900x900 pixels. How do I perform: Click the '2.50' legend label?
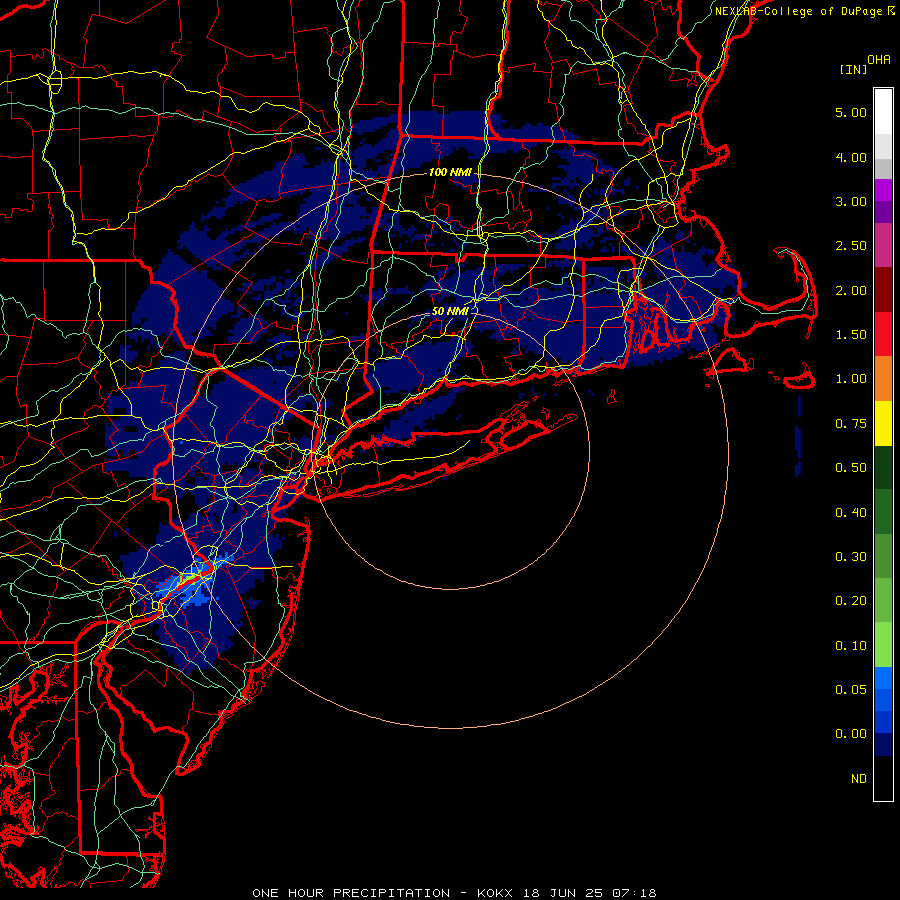(x=851, y=246)
